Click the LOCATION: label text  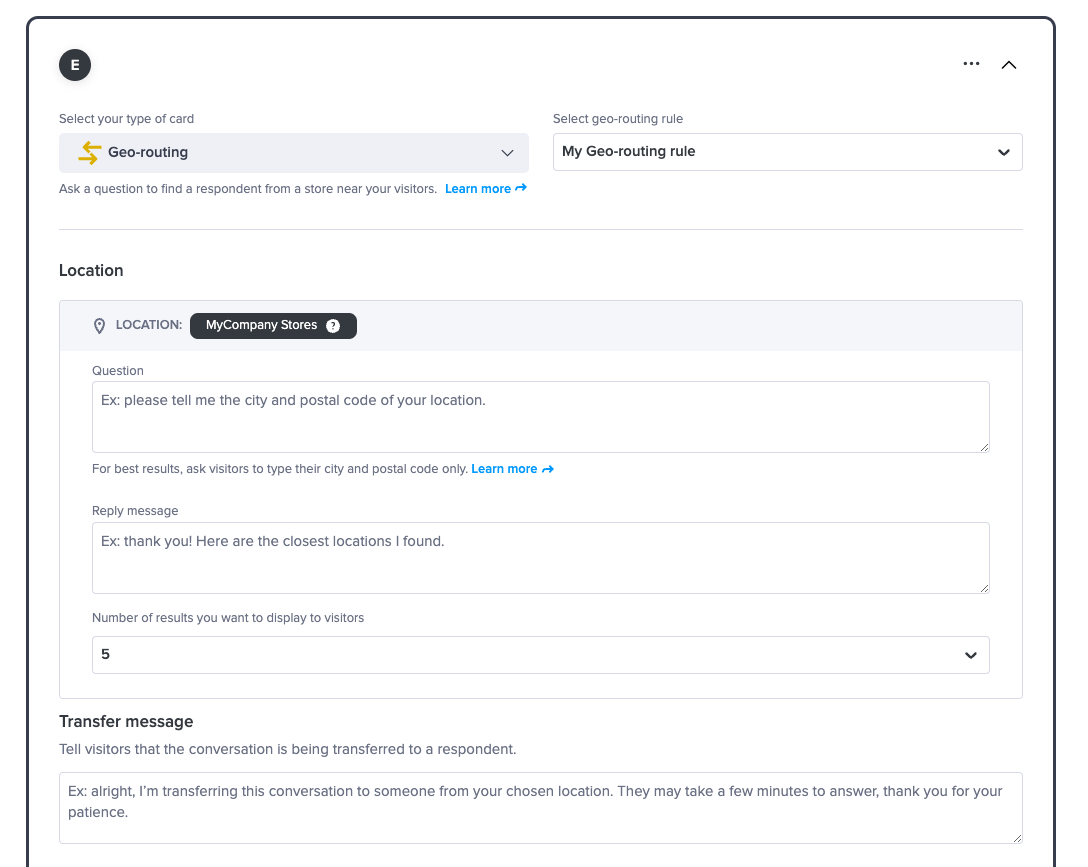point(148,325)
